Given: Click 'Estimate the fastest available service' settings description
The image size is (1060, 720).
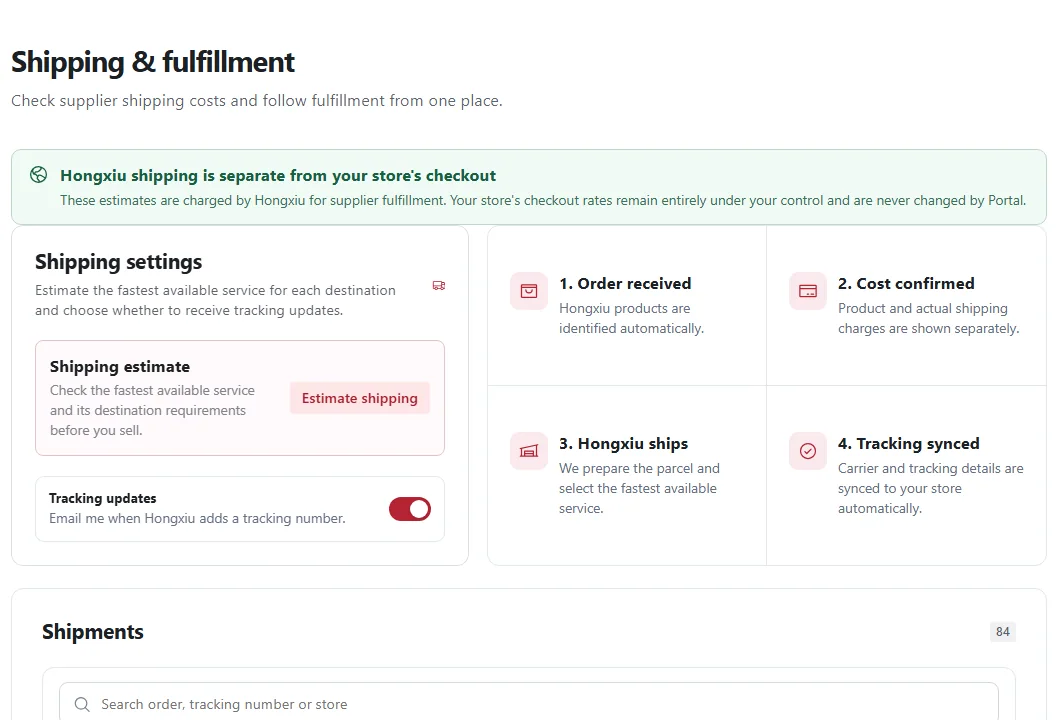Looking at the screenshot, I should (x=215, y=300).
